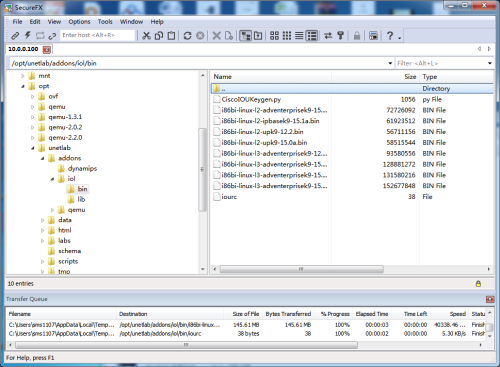This screenshot has height=367, width=500.
Task: Click the Refresh toolbar icon
Action: point(187,35)
